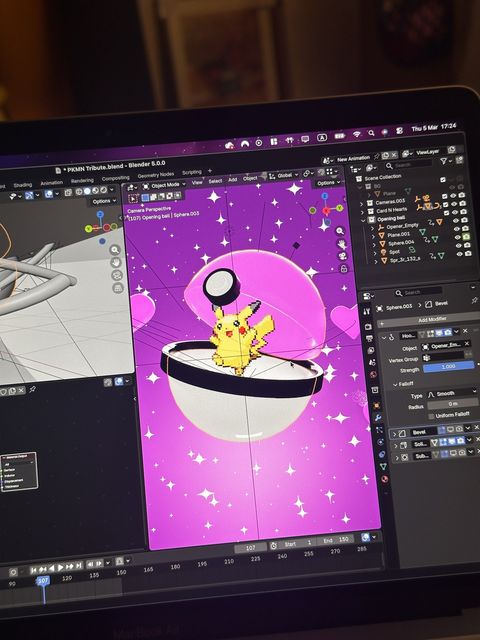Switch to the Shading workspace tab
Image resolution: width=480 pixels, height=640 pixels.
[x=23, y=185]
